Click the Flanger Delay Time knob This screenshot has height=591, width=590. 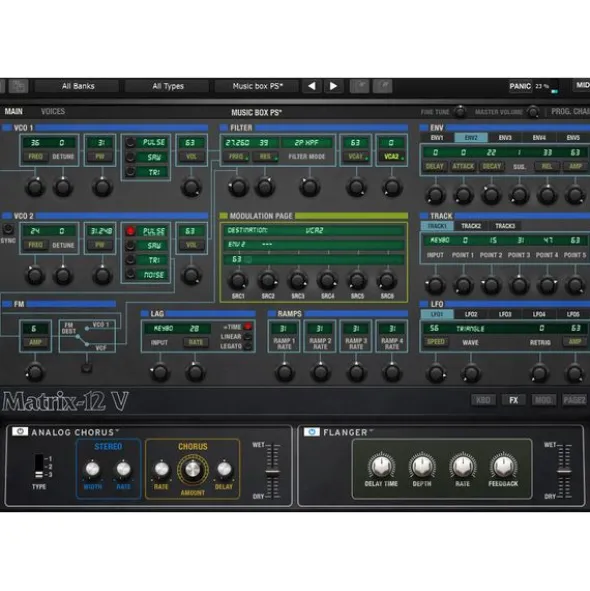coord(381,466)
